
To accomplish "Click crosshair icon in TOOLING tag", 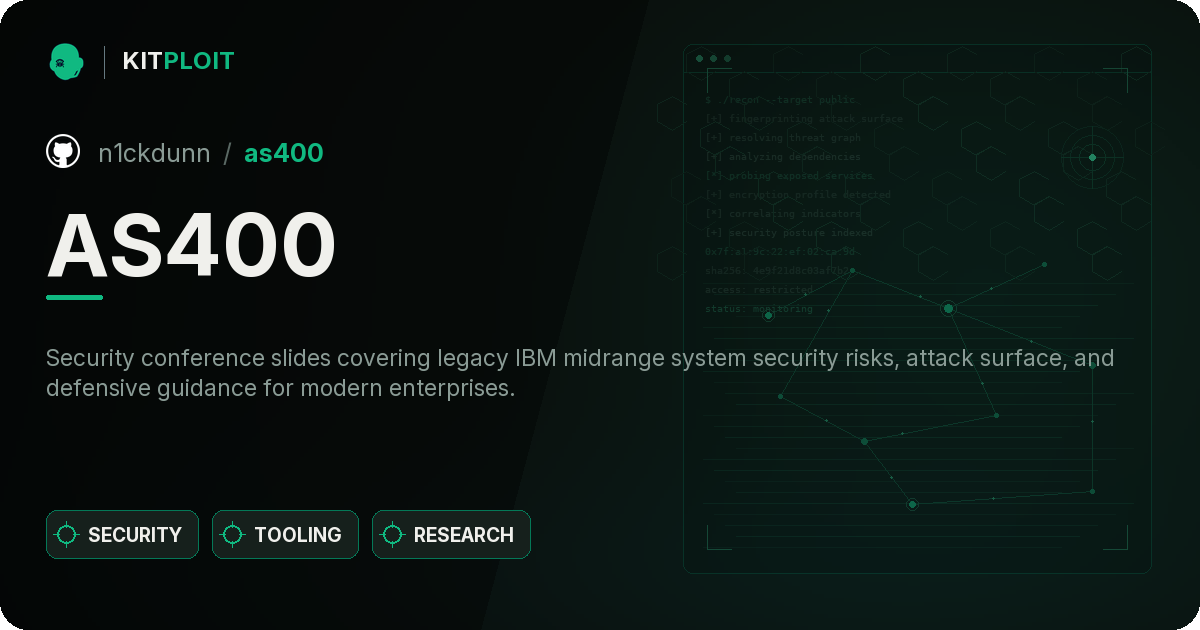I will point(233,535).
